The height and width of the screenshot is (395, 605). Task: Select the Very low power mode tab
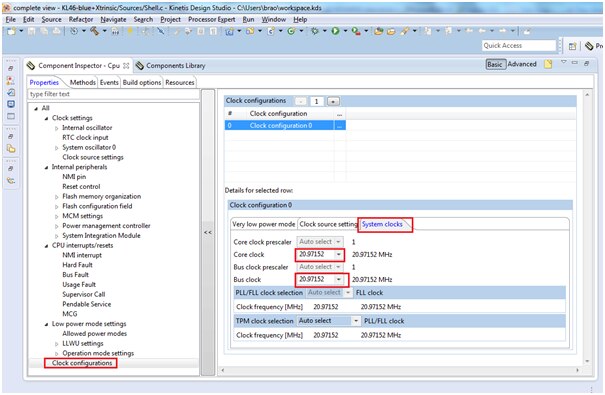pyautogui.click(x=264, y=224)
